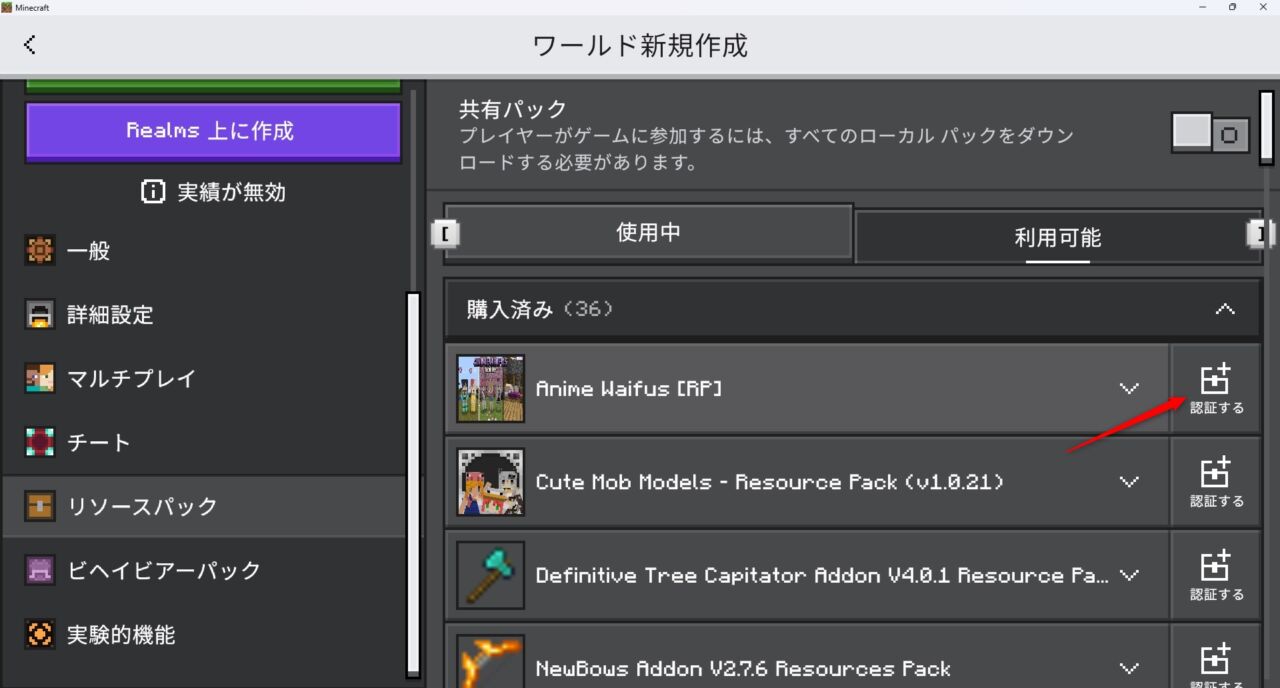Expand the NewBows Addon details chevron
The image size is (1280, 688).
1129,668
